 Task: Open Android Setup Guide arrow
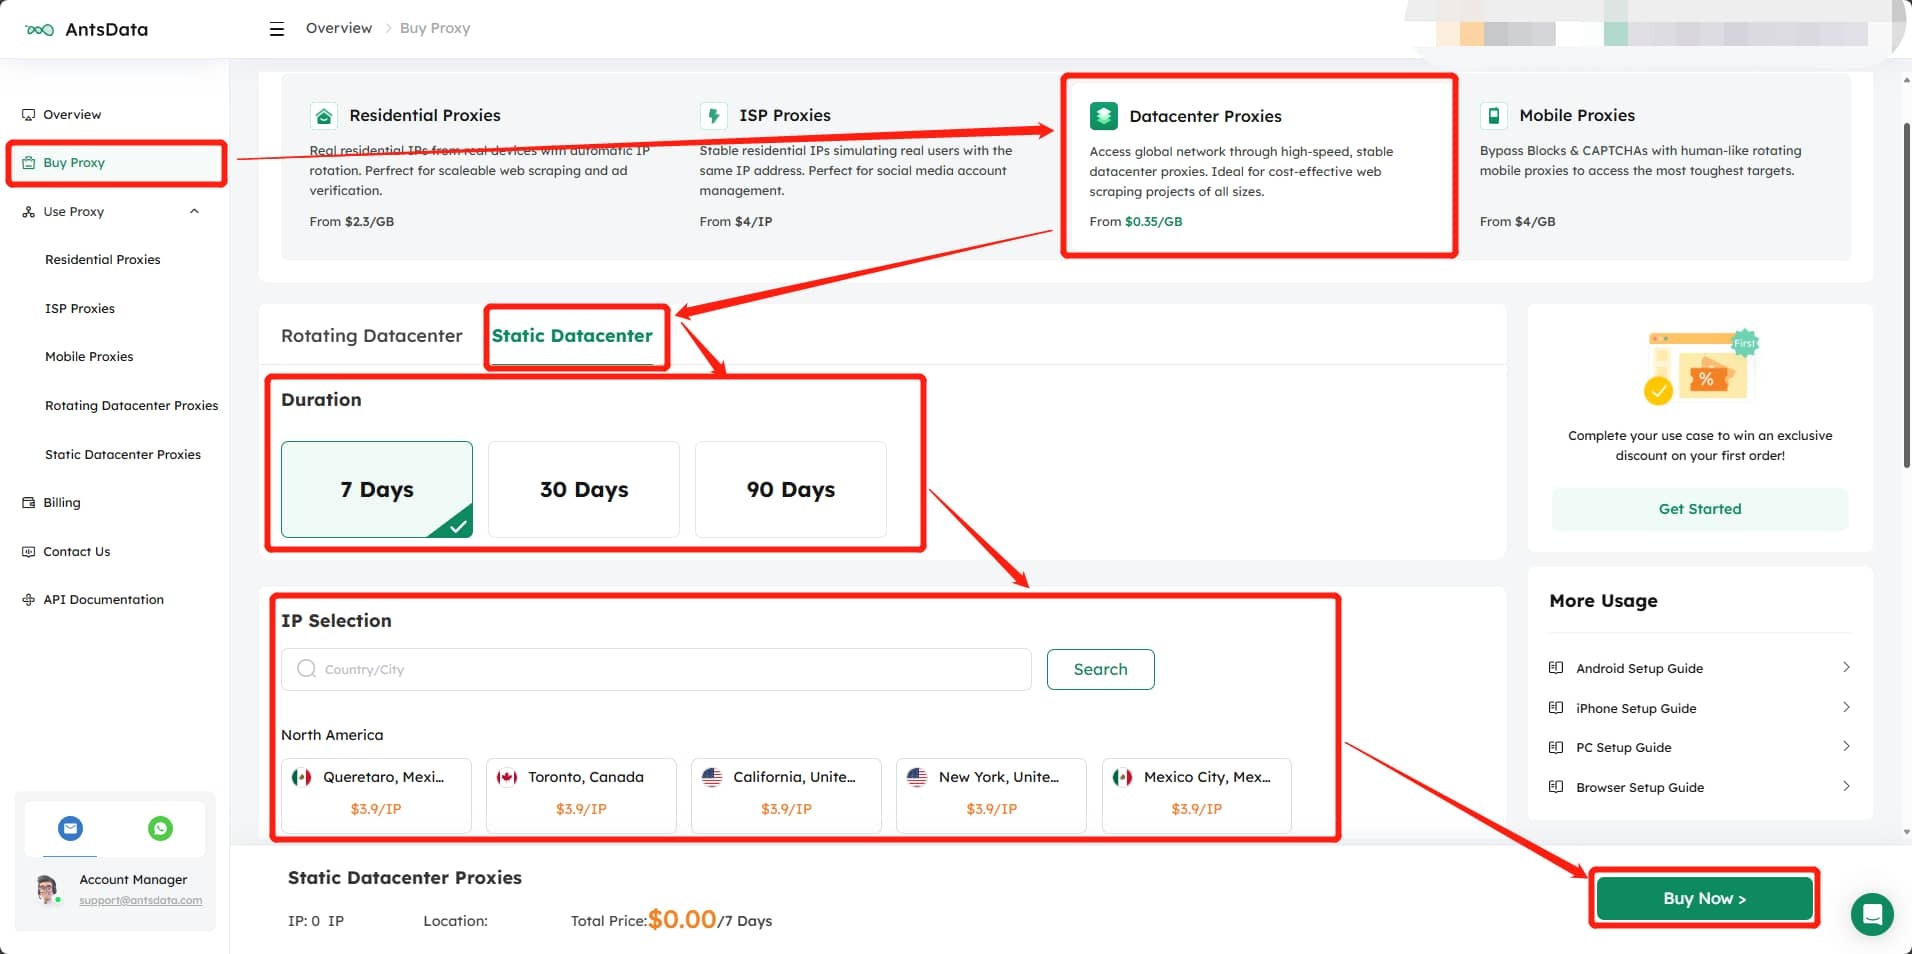(1846, 667)
